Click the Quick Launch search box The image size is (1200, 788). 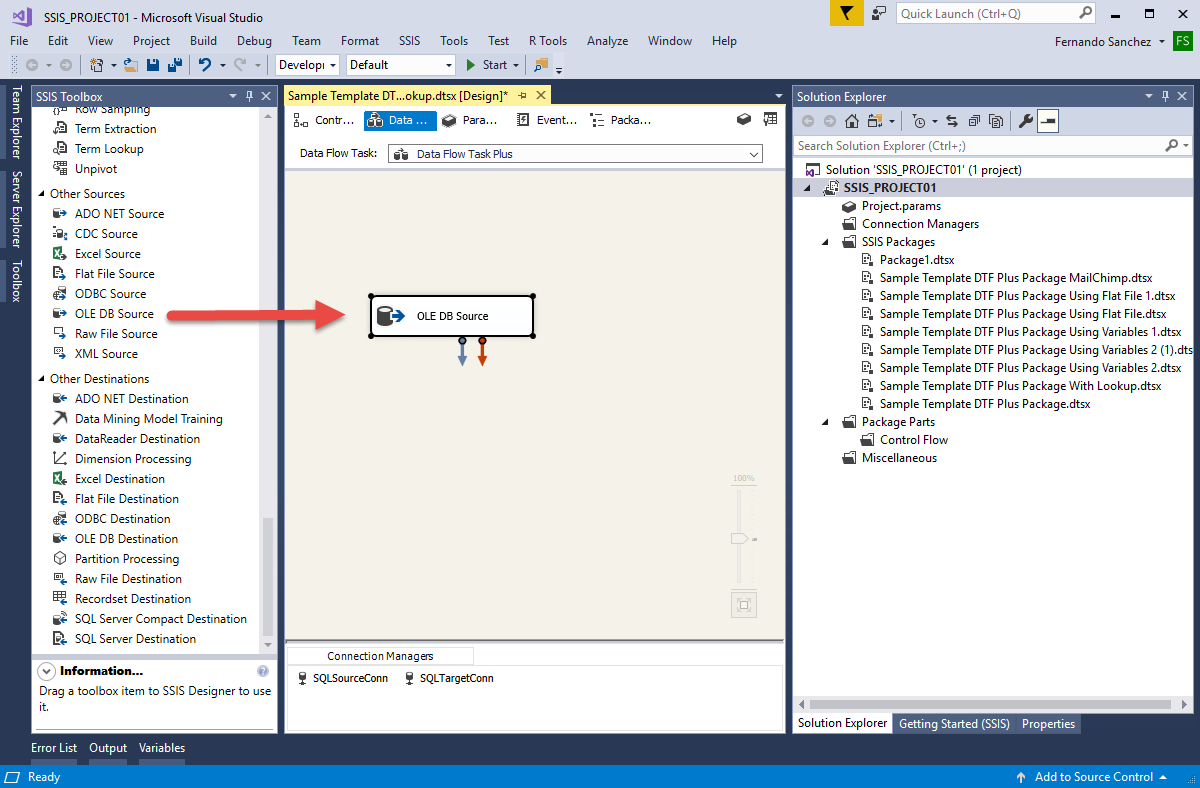click(x=996, y=13)
